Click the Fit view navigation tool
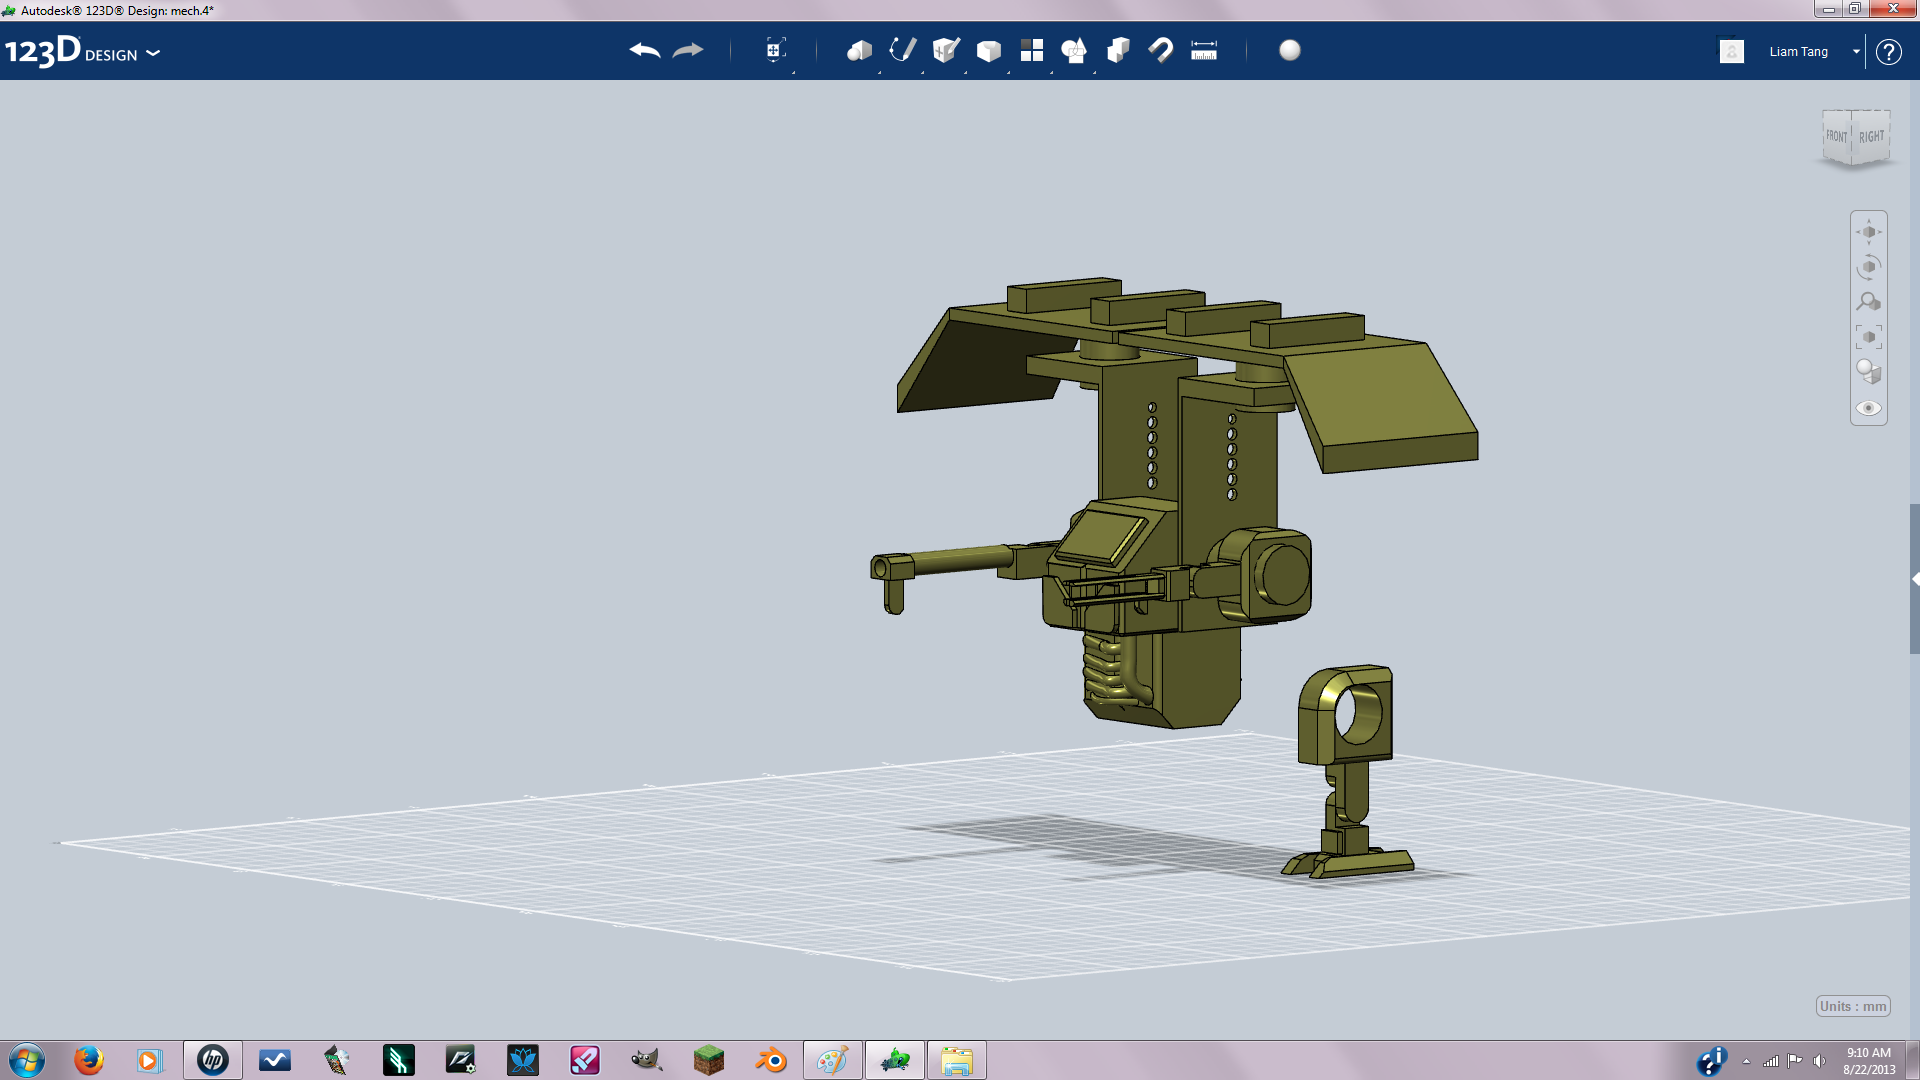 1869,337
